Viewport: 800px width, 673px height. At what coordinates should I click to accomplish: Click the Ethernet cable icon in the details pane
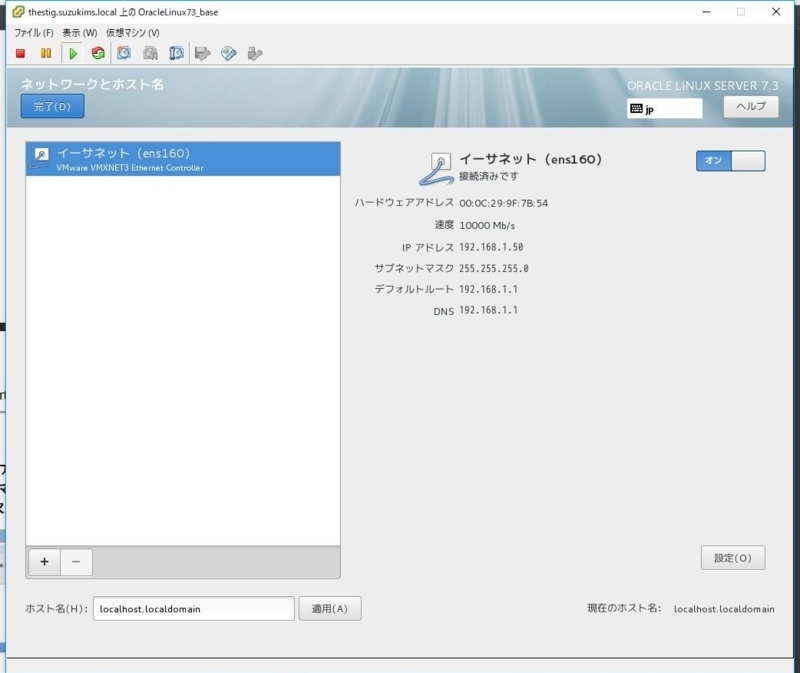pyautogui.click(x=437, y=169)
